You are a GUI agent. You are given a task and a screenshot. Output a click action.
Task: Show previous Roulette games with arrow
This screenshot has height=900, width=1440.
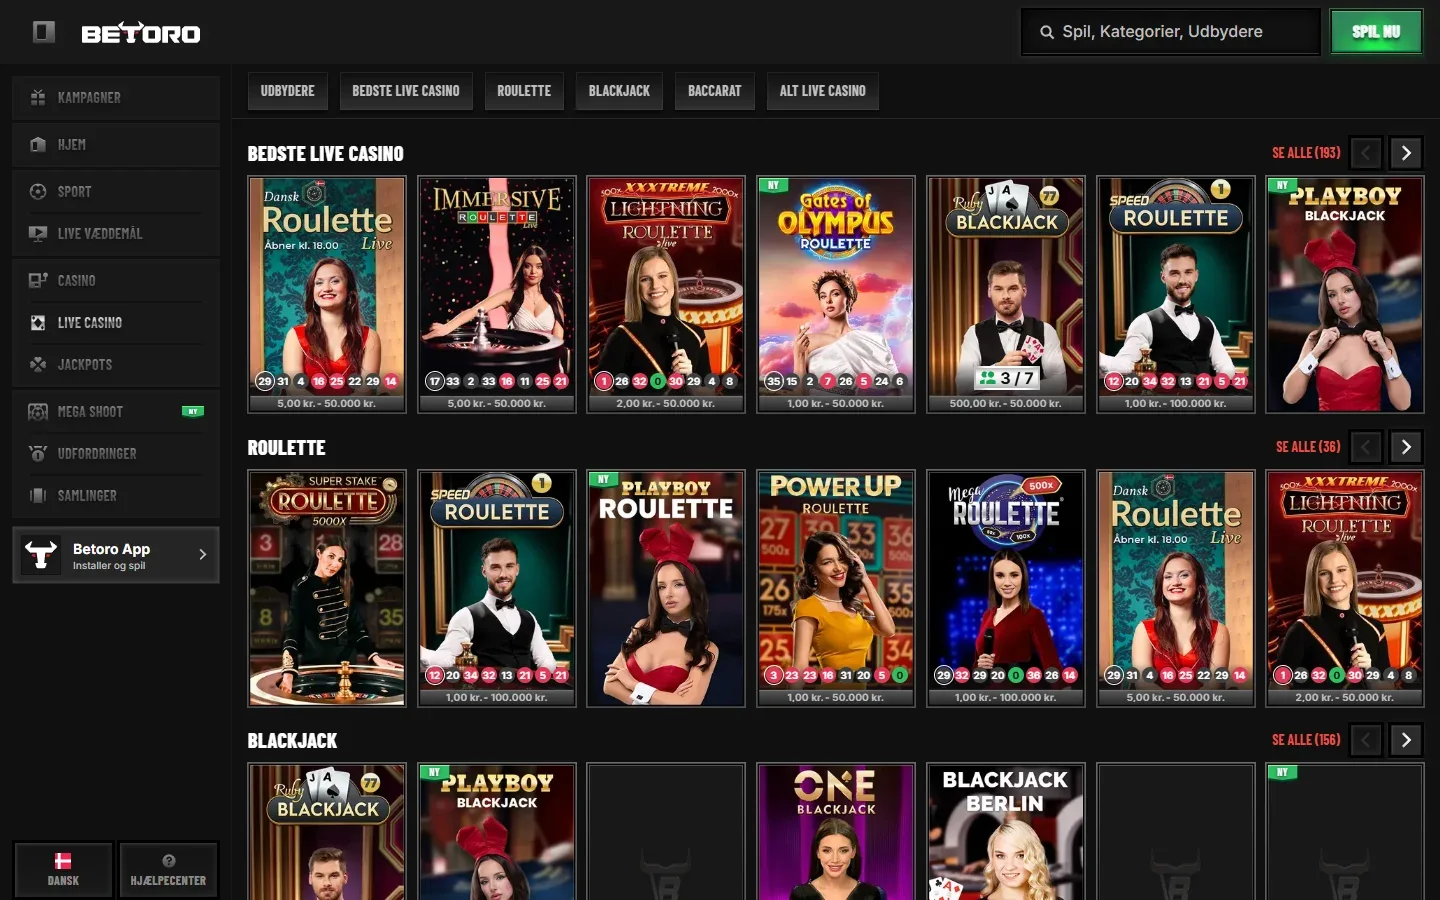point(1366,447)
